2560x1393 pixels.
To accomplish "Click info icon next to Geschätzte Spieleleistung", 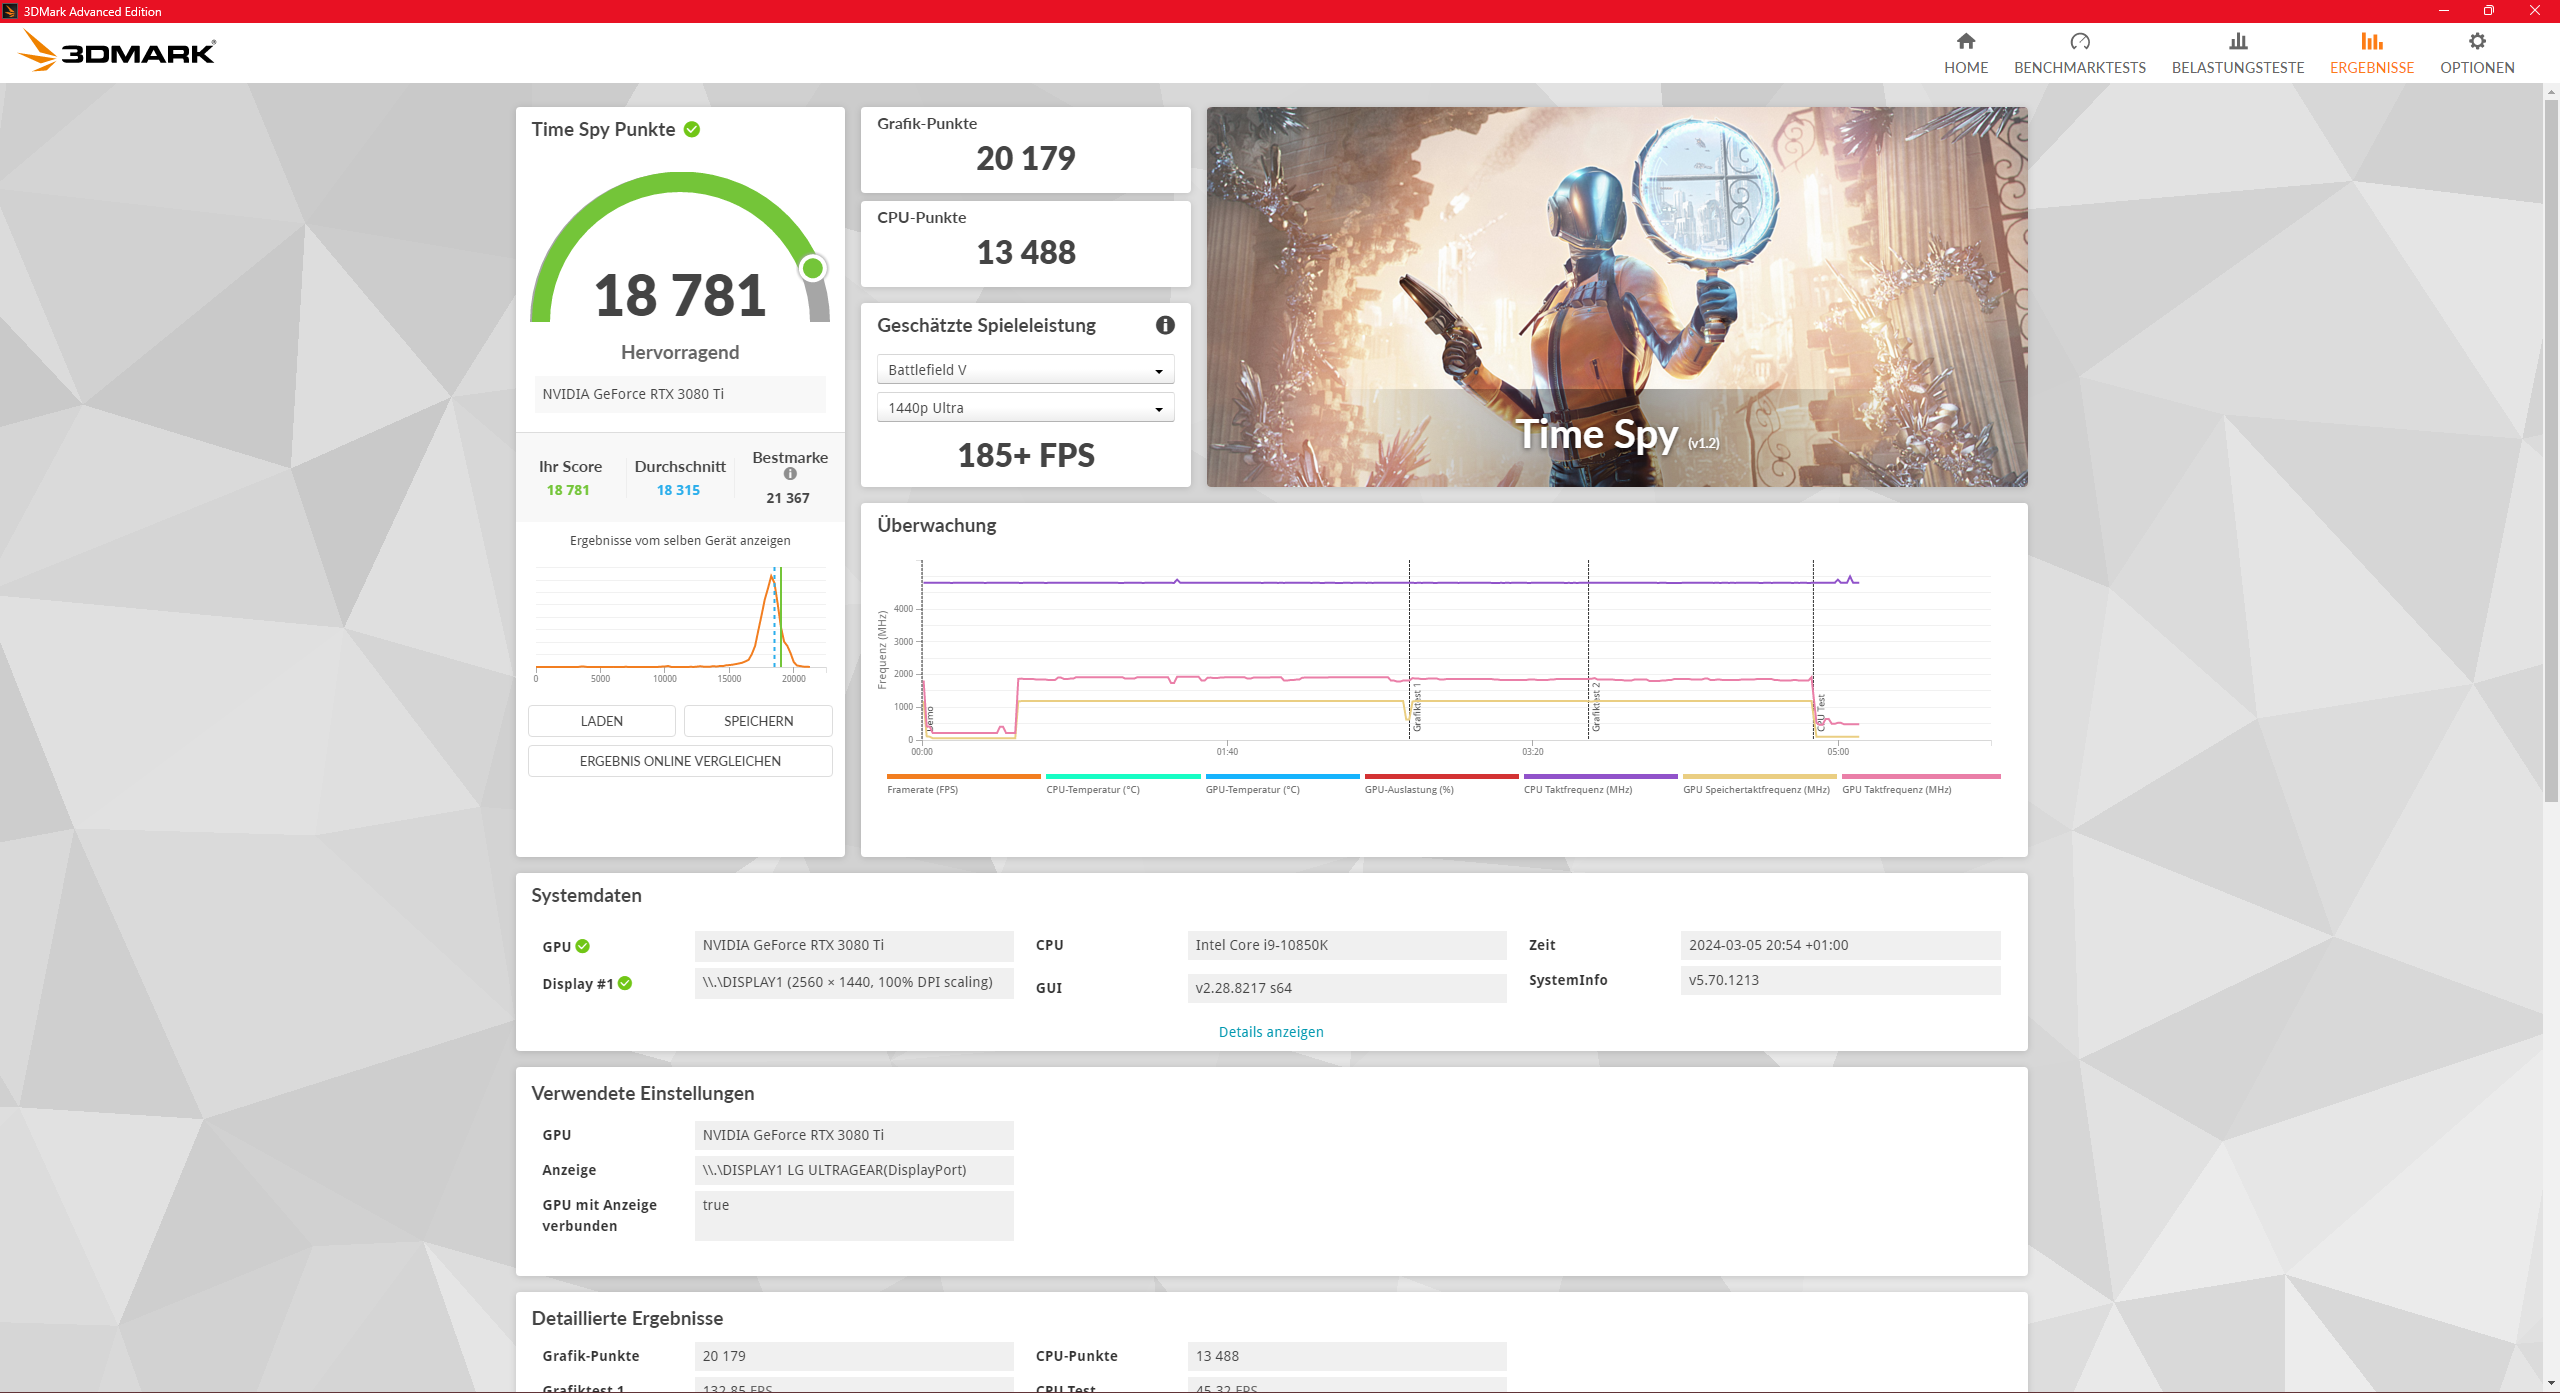I will point(1165,325).
